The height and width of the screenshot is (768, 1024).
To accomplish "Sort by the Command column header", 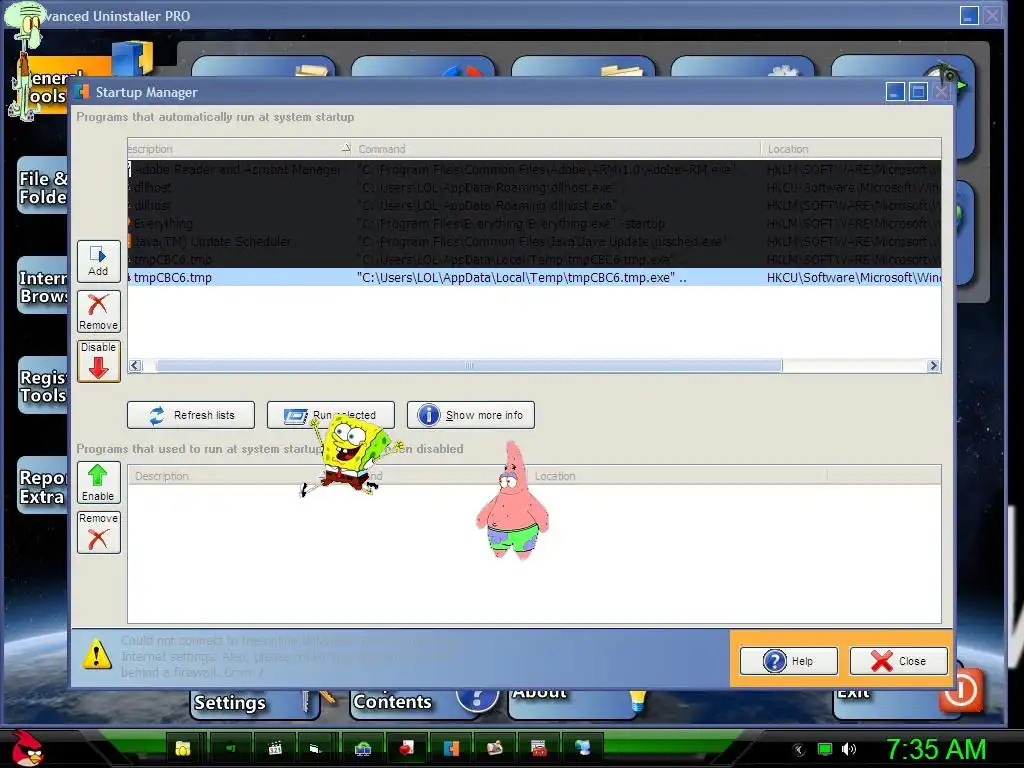I will [557, 149].
